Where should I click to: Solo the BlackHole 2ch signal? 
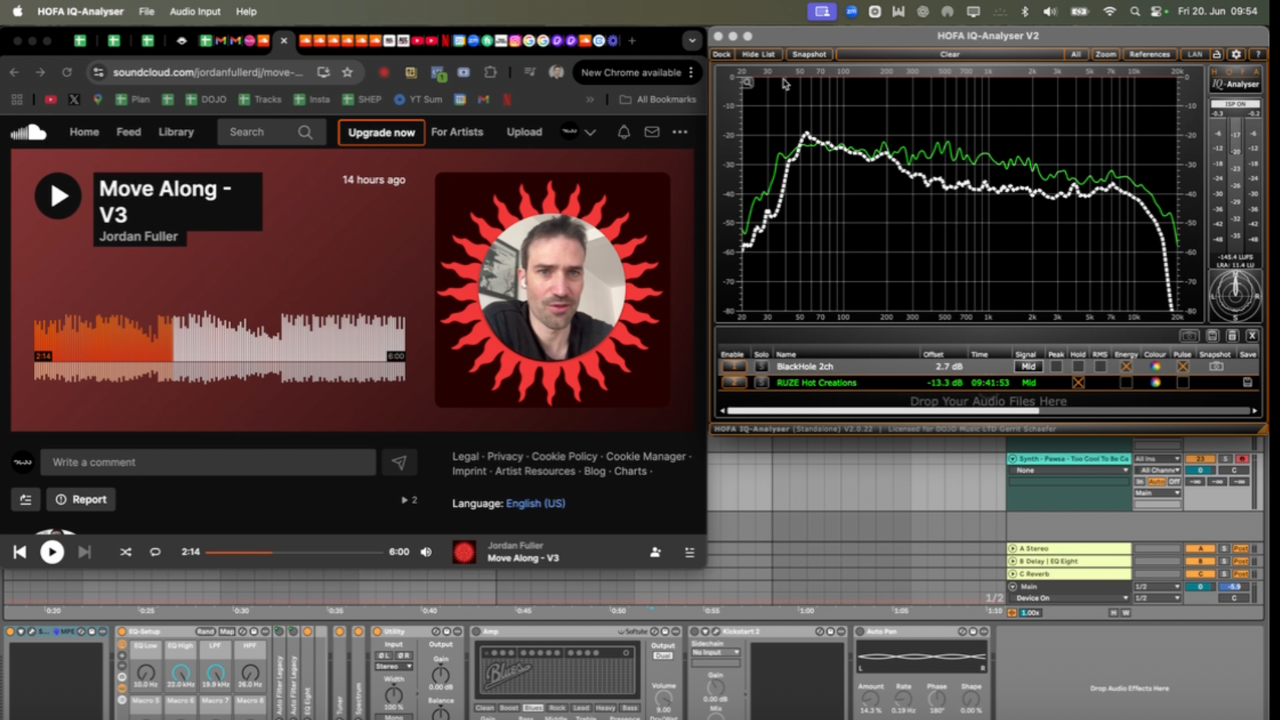[761, 367]
